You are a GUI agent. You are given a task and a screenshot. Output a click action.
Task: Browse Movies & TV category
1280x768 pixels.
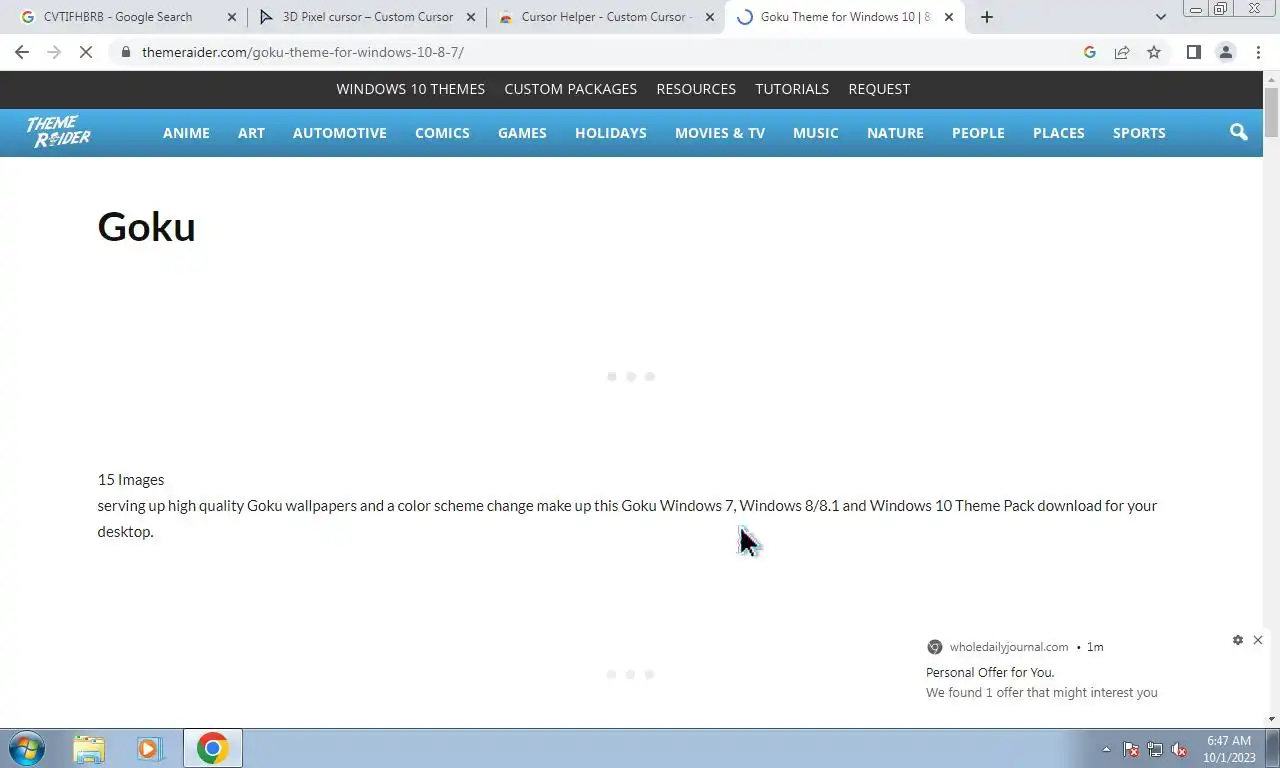click(720, 133)
